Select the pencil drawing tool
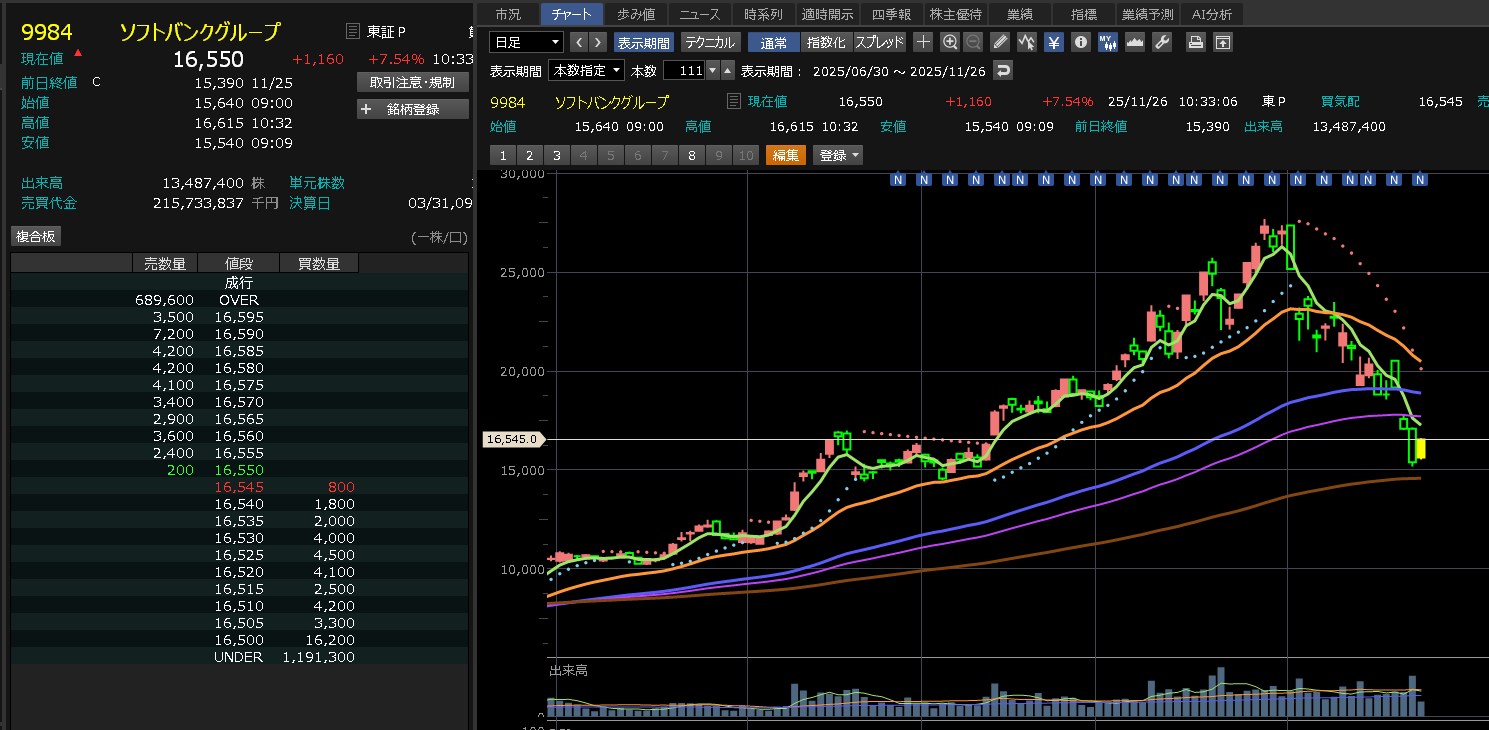 pos(1000,42)
